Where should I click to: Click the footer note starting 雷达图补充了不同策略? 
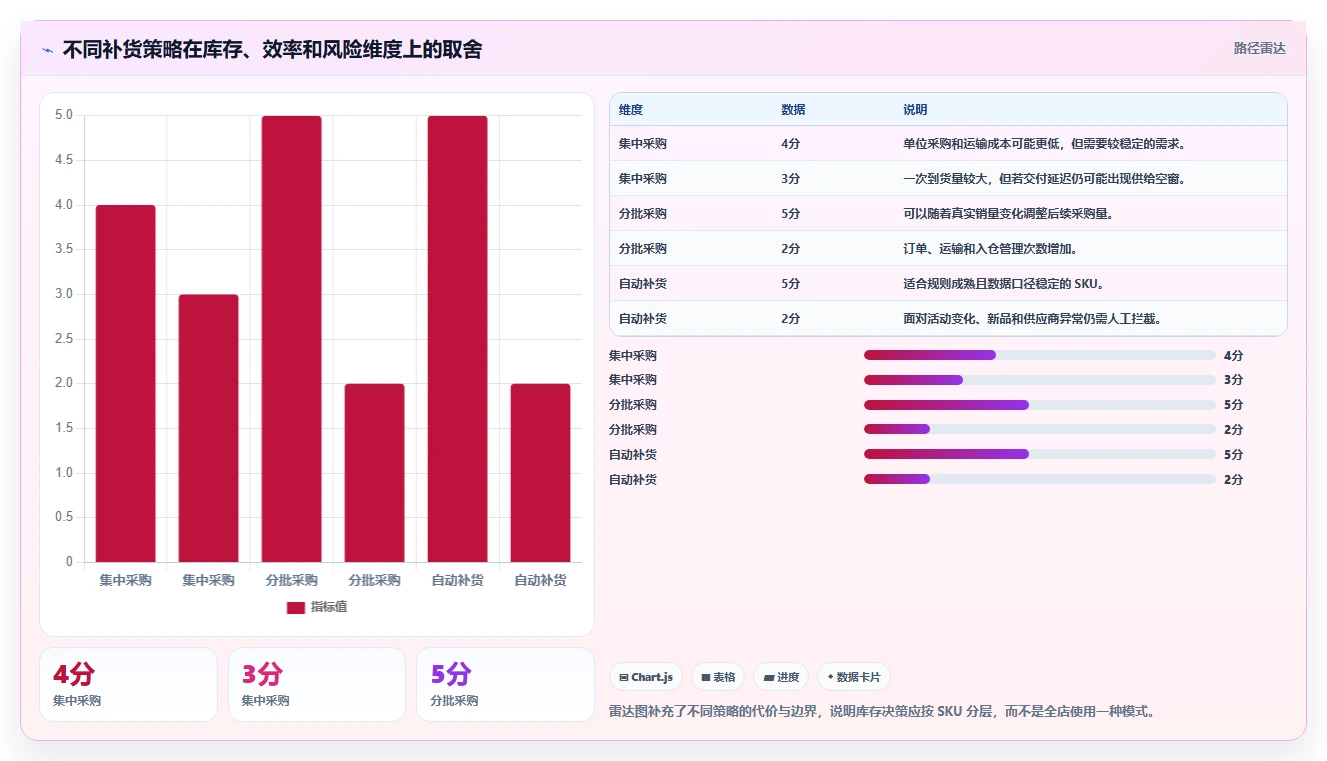click(x=884, y=712)
